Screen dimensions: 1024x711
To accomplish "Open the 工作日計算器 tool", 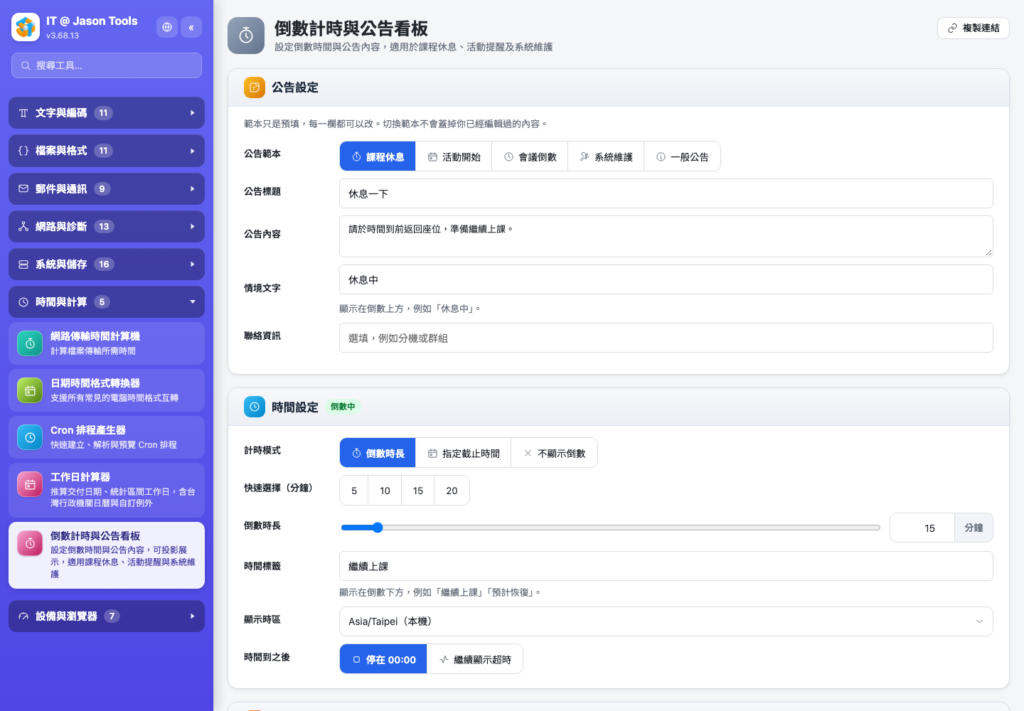I will coord(106,490).
